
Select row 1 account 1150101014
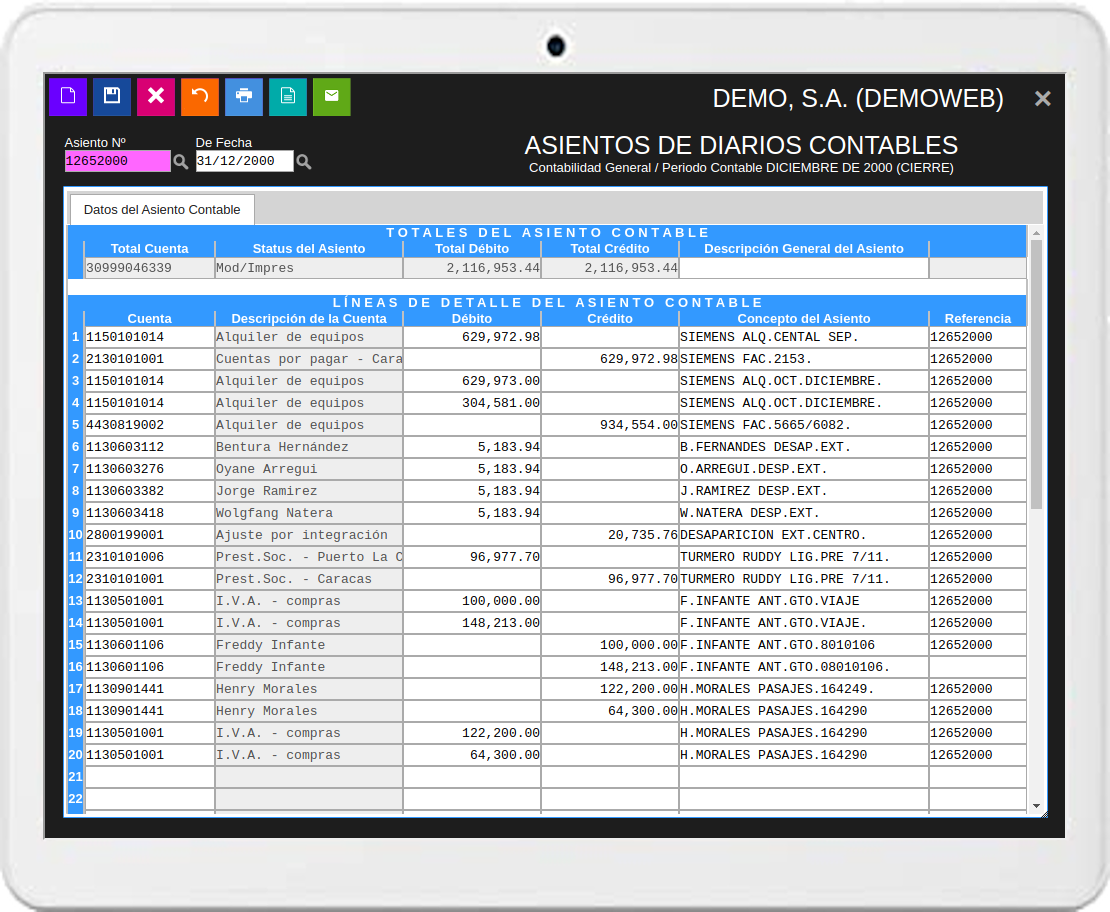pyautogui.click(x=149, y=337)
